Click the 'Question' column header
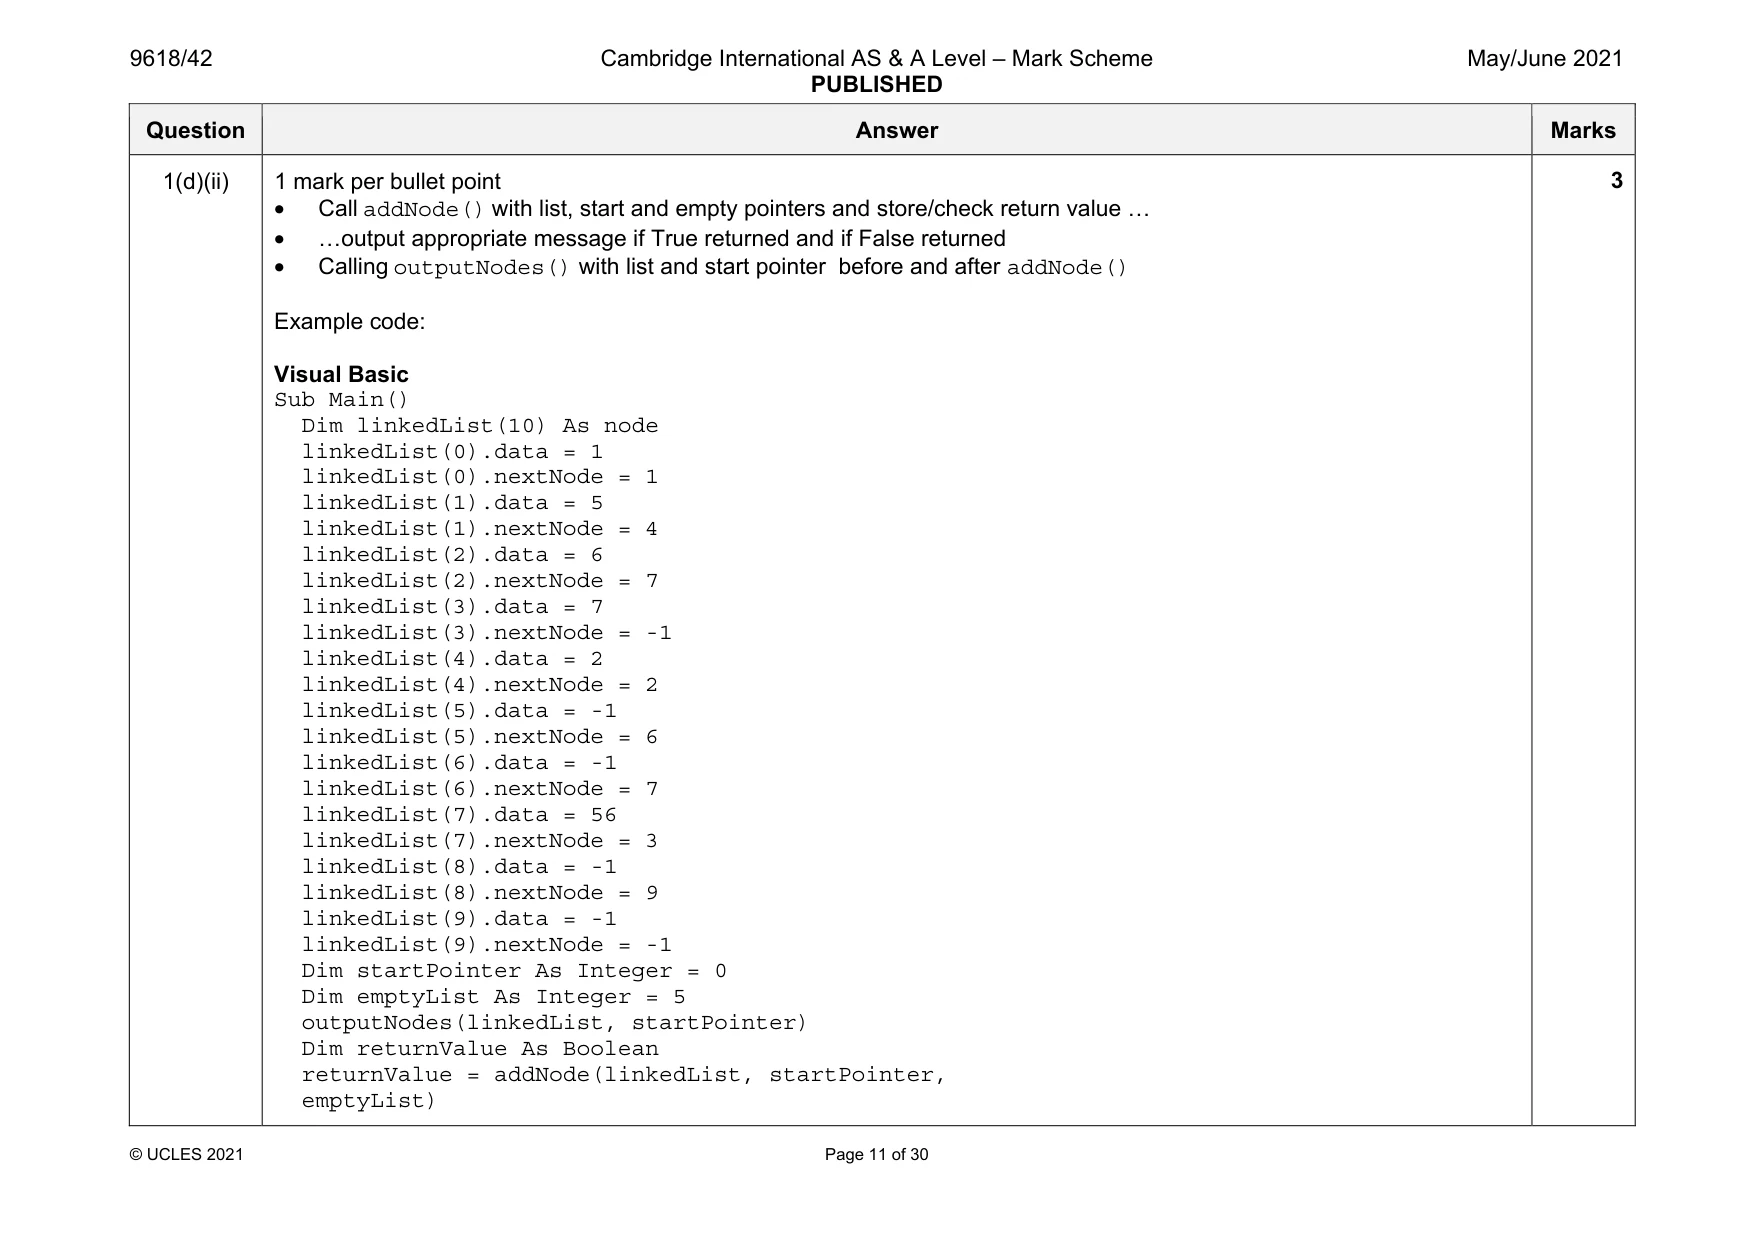This screenshot has height=1241, width=1755. (x=195, y=130)
